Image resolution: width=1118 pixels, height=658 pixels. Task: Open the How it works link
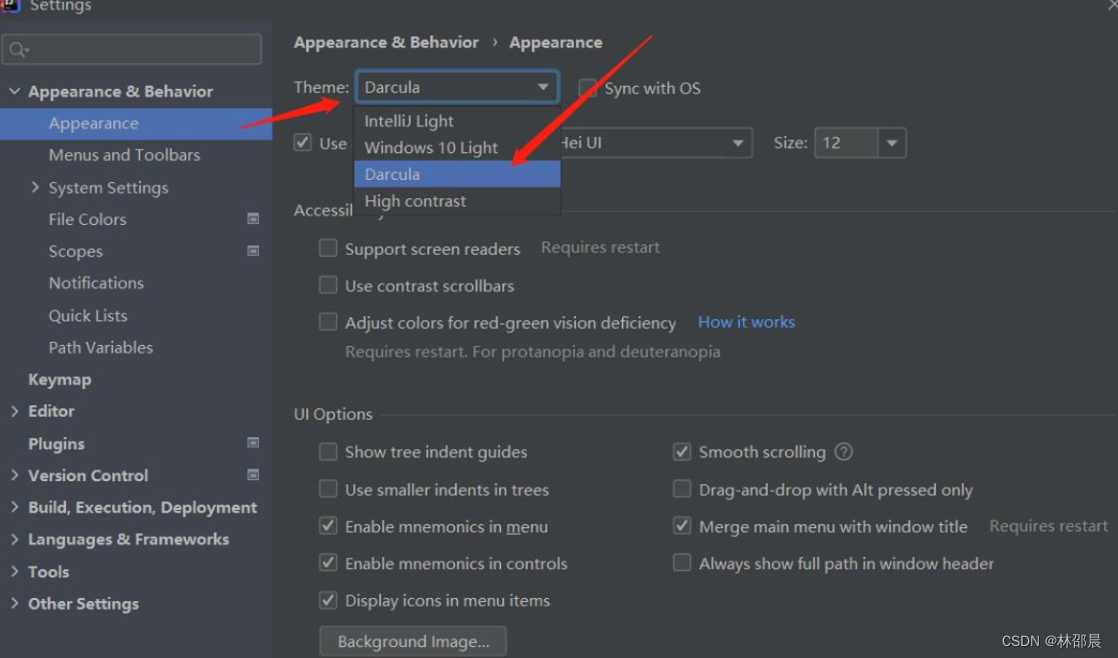tap(746, 322)
